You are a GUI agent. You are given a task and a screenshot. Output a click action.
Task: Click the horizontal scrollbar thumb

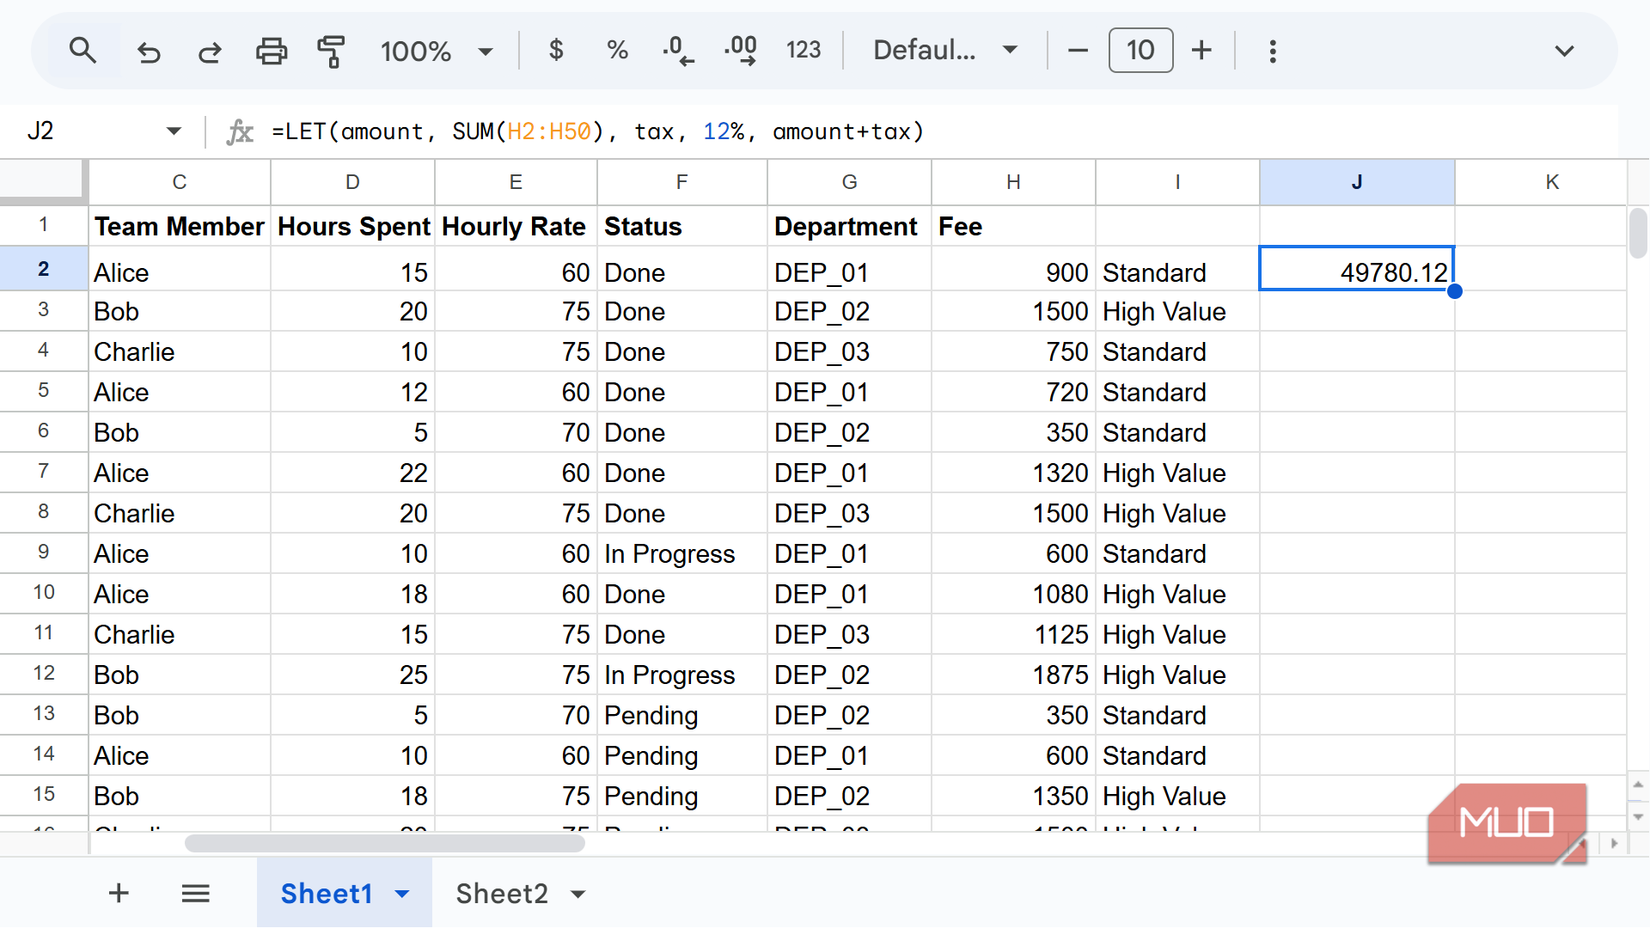(385, 843)
